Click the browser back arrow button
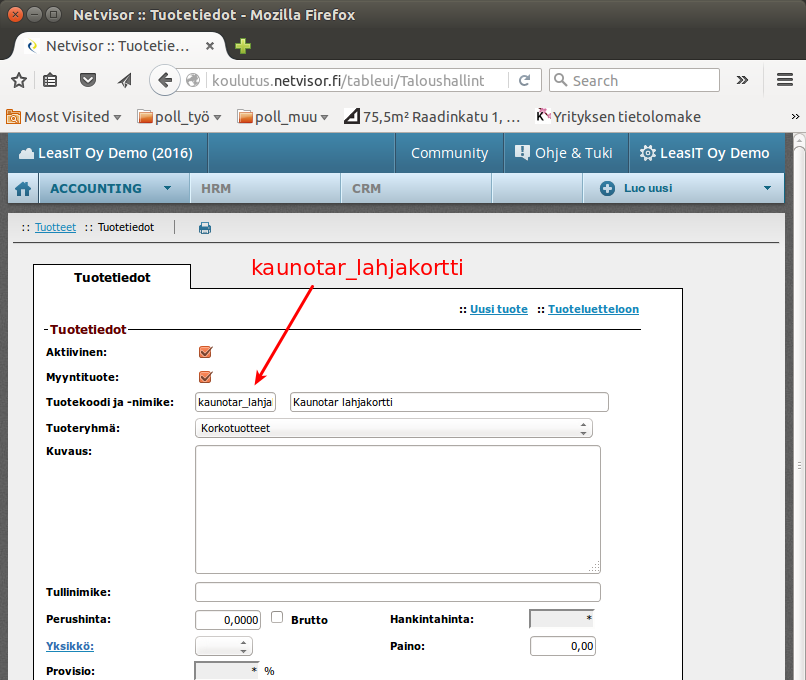Viewport: 806px width, 680px height. [165, 80]
